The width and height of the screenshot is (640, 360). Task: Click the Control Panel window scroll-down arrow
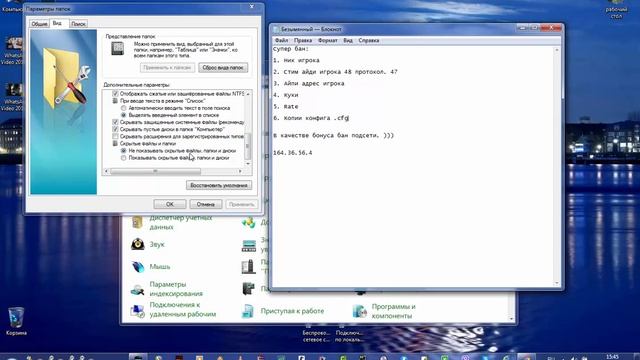511,318
